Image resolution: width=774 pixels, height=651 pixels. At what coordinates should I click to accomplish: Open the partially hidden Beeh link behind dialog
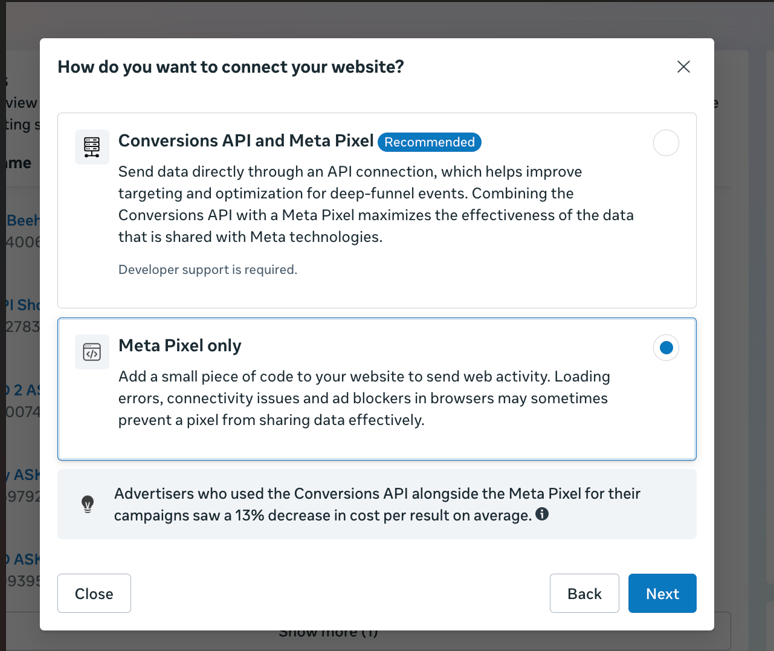(22, 220)
